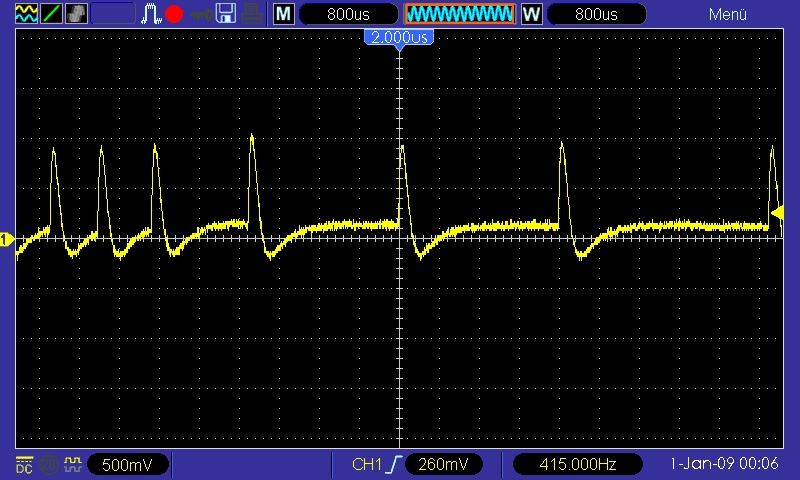Click the empty status box in top bar

pyautogui.click(x=113, y=14)
